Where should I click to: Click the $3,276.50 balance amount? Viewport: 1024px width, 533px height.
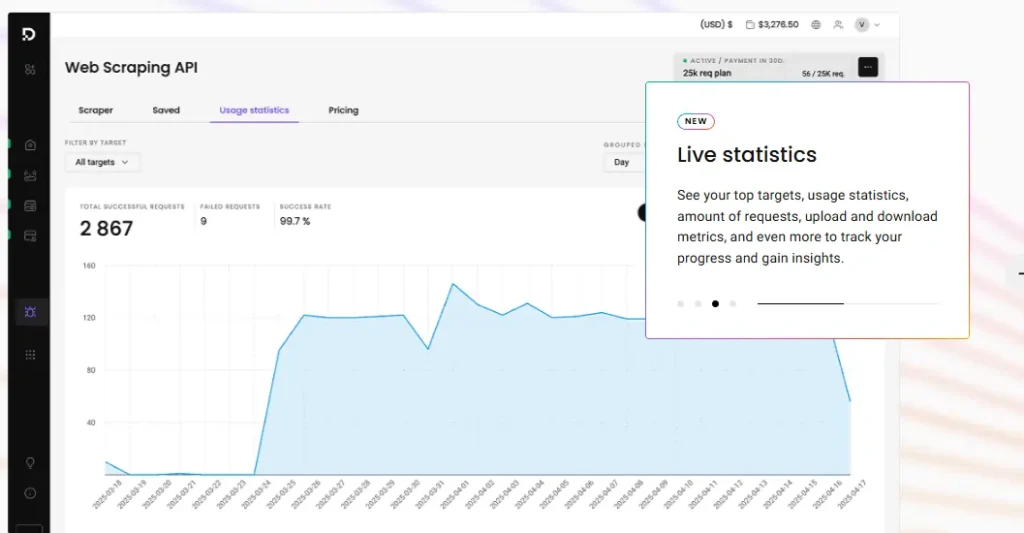tap(778, 25)
